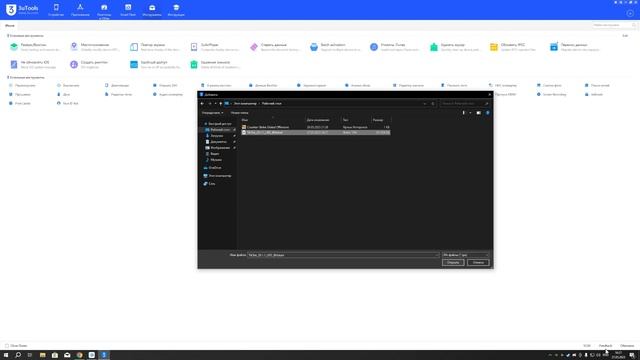This screenshot has height=360, width=640.
Task: Select Этот компьютер in the sidebar
Action: (x=220, y=176)
